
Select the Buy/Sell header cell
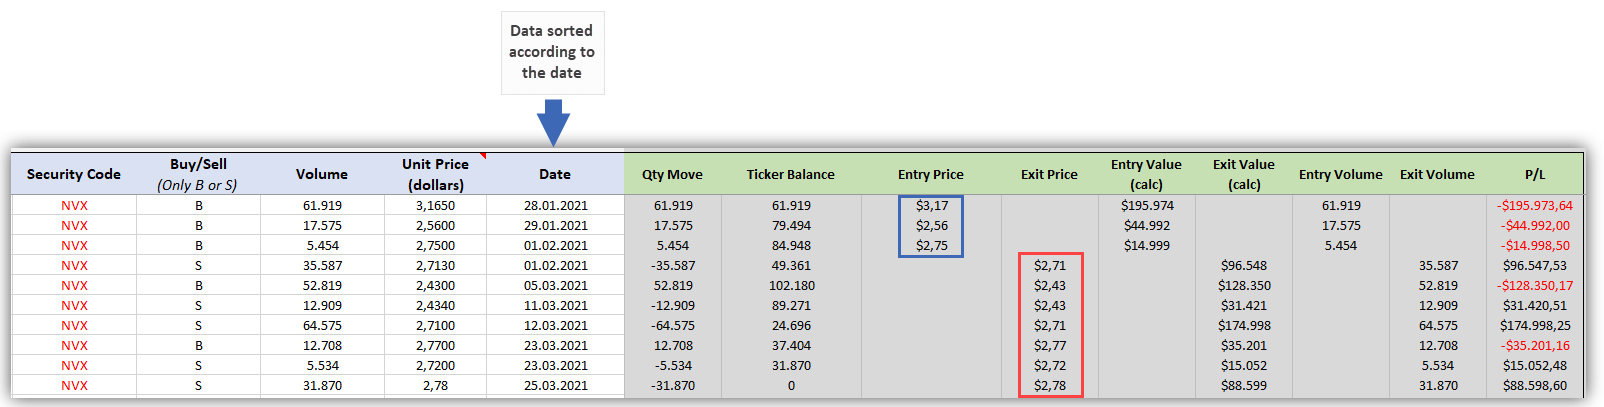pyautogui.click(x=198, y=174)
